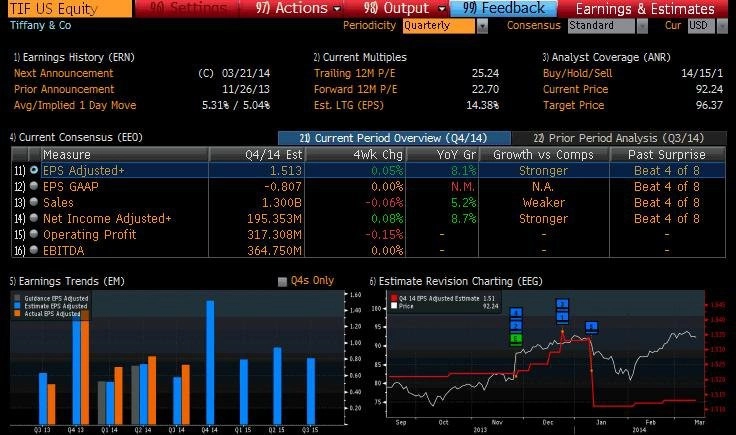Screen dimensions: 736x435
Task: Click the green E earnings marker on the chart
Action: click(x=516, y=339)
